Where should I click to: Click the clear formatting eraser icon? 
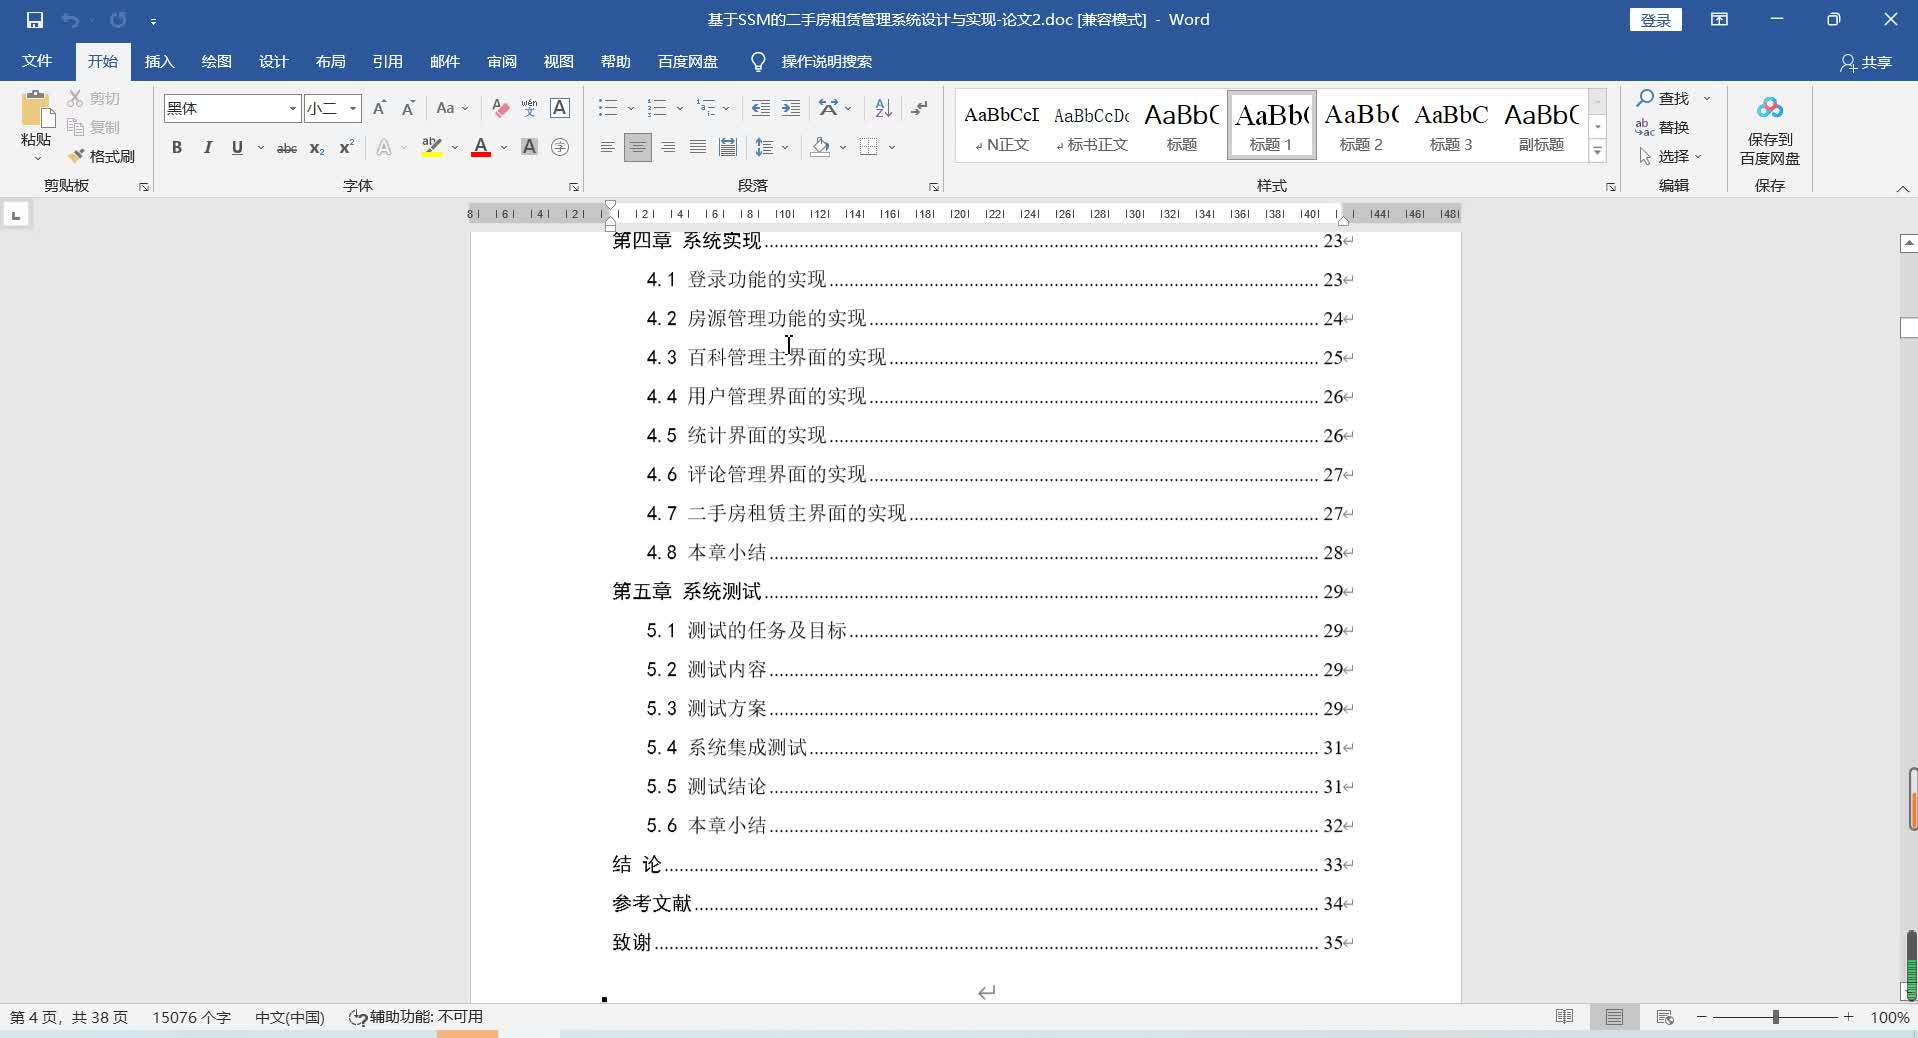click(500, 108)
